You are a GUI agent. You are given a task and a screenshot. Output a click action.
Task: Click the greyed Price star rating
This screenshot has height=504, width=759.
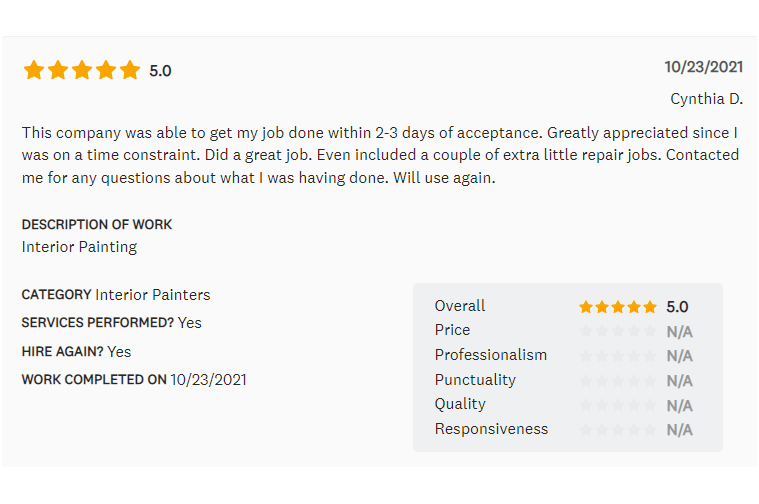pyautogui.click(x=617, y=331)
